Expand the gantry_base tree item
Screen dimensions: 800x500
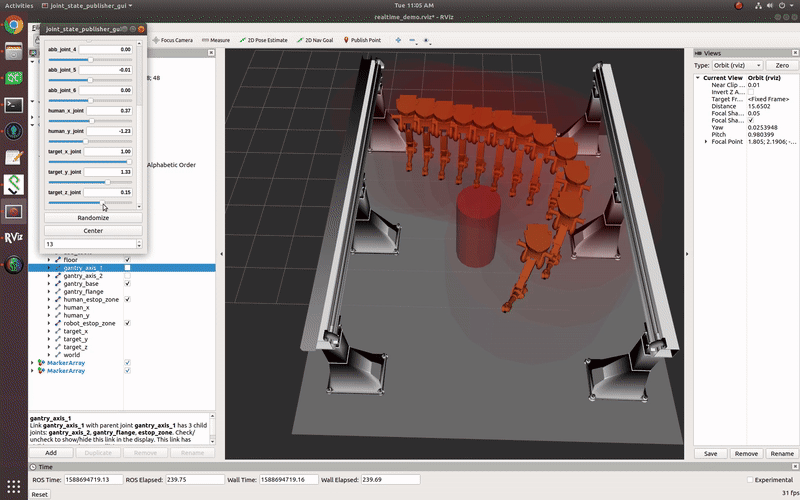coord(48,283)
